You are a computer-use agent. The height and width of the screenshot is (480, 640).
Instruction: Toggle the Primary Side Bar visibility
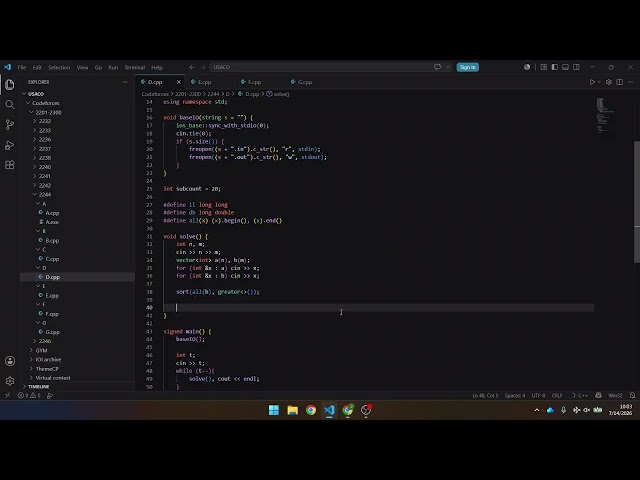(555, 67)
